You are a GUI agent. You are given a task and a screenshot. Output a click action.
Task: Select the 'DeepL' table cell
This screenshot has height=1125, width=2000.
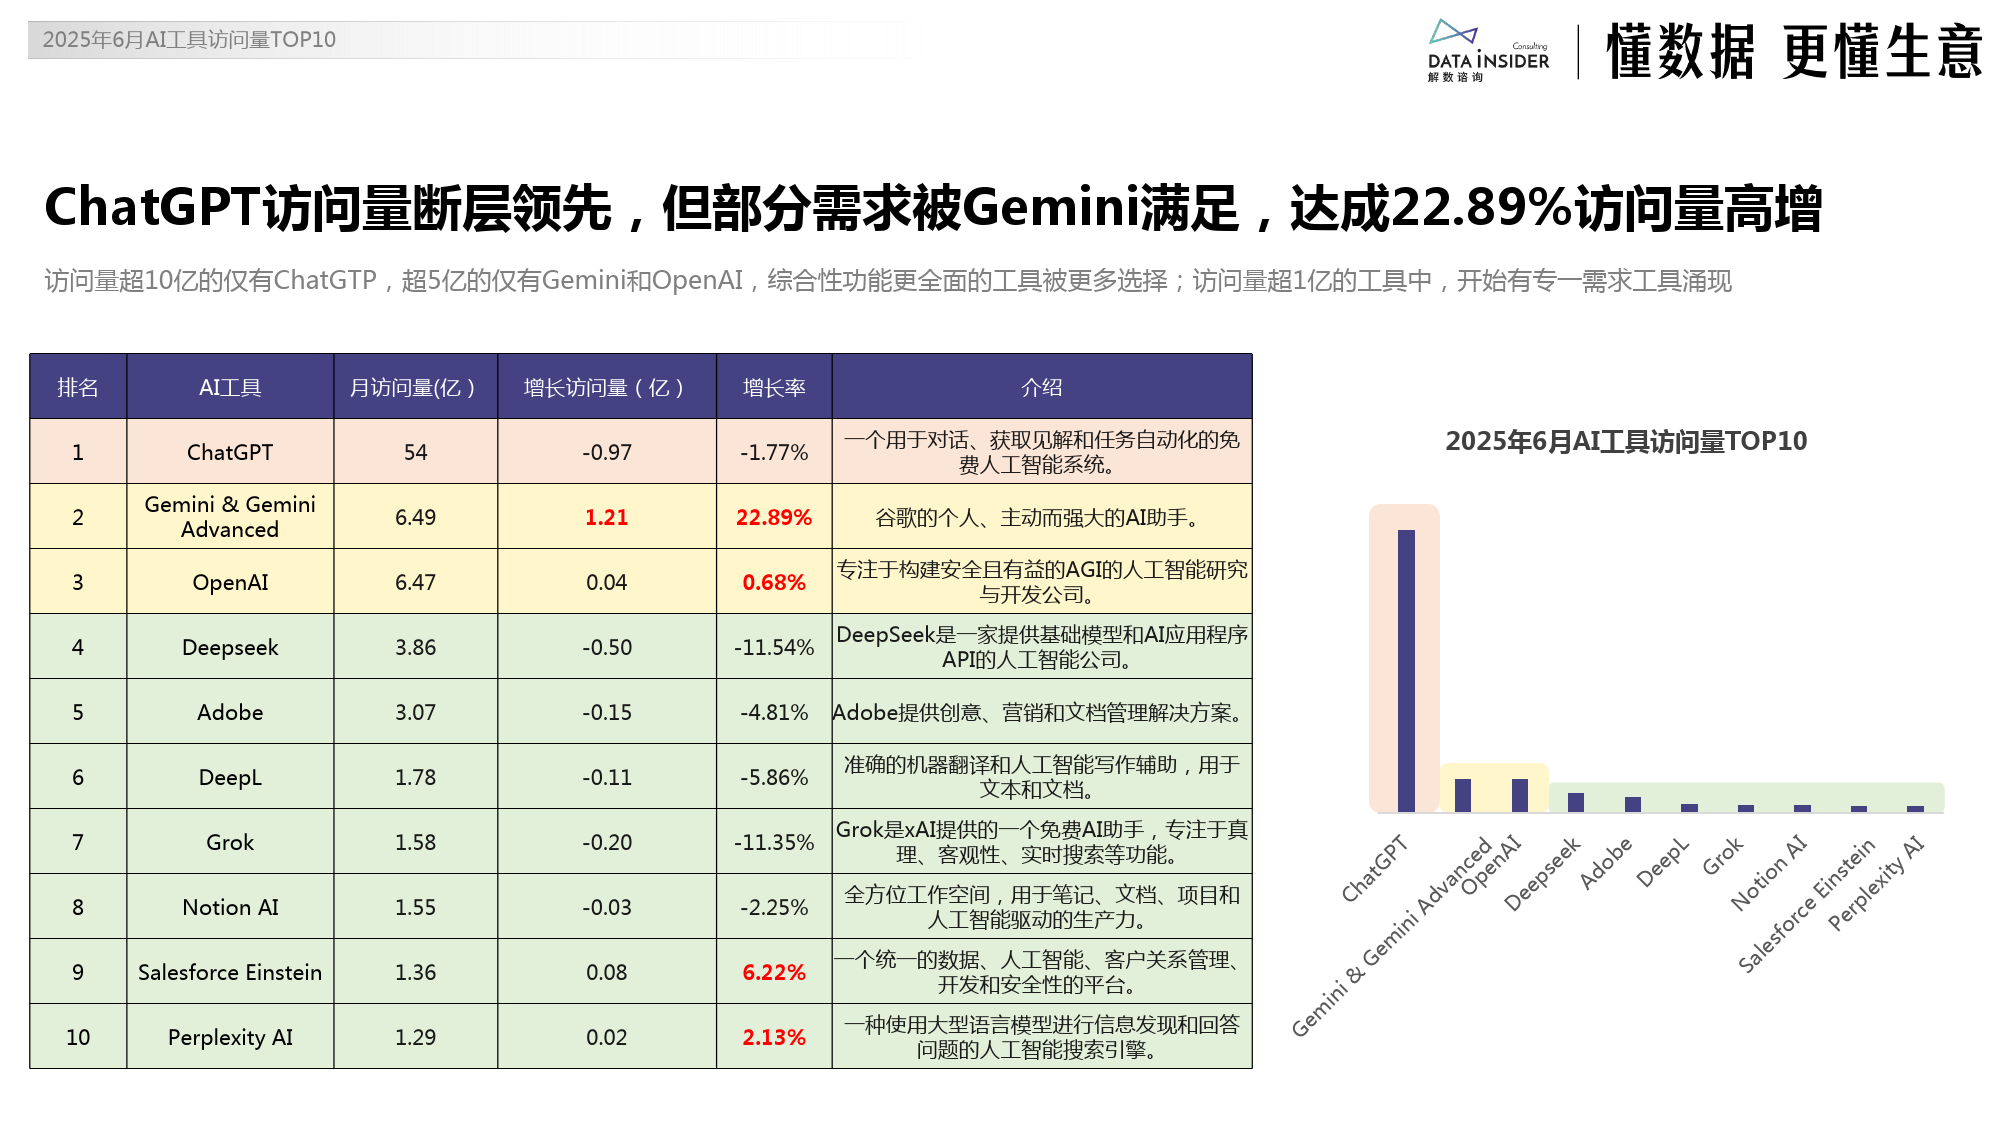[230, 777]
